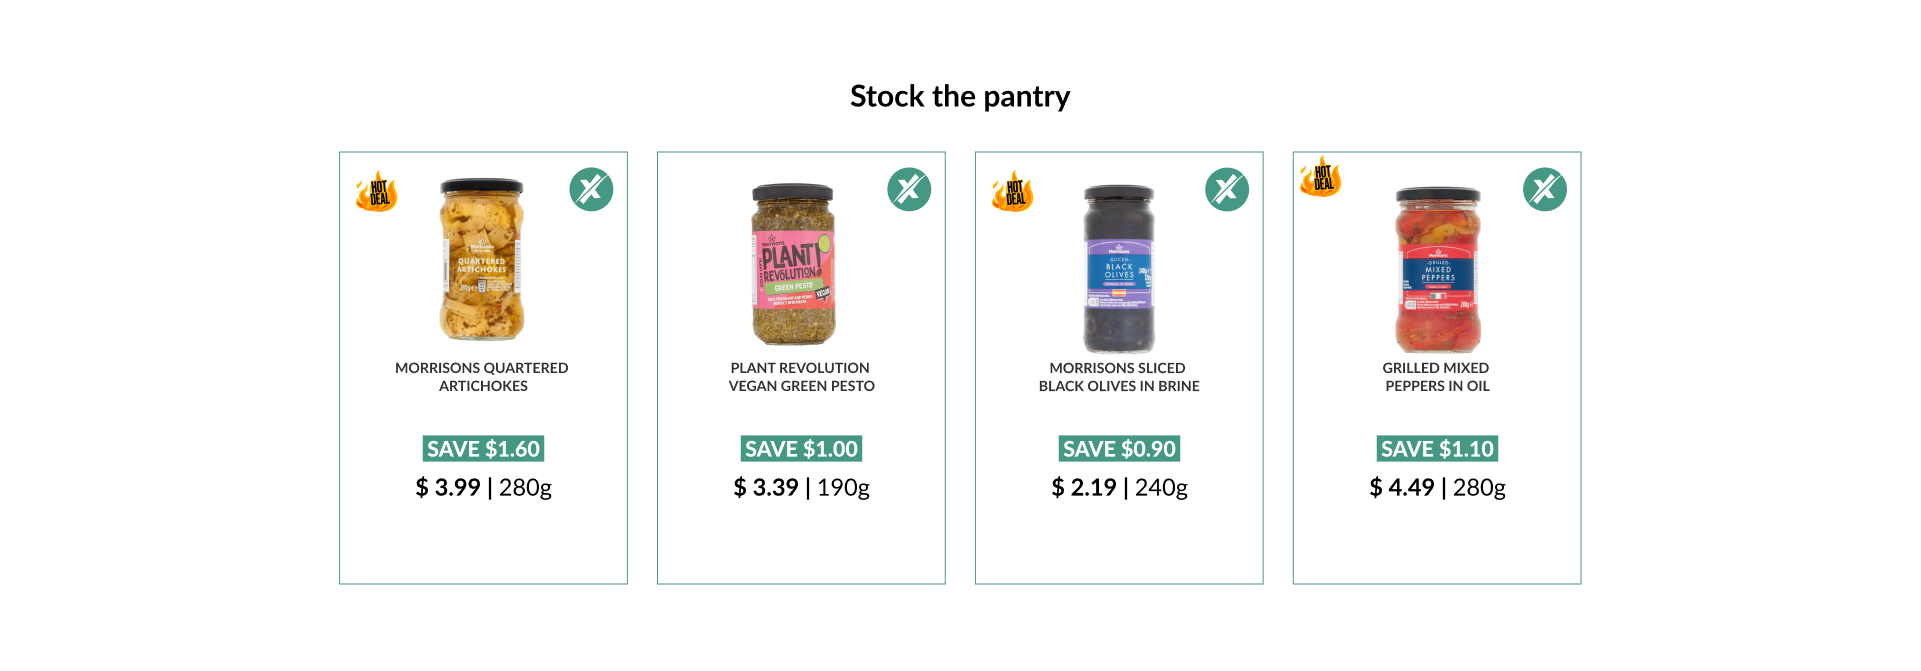Open the Plant Revolution pesto jar image
1921x671 pixels.
click(794, 264)
